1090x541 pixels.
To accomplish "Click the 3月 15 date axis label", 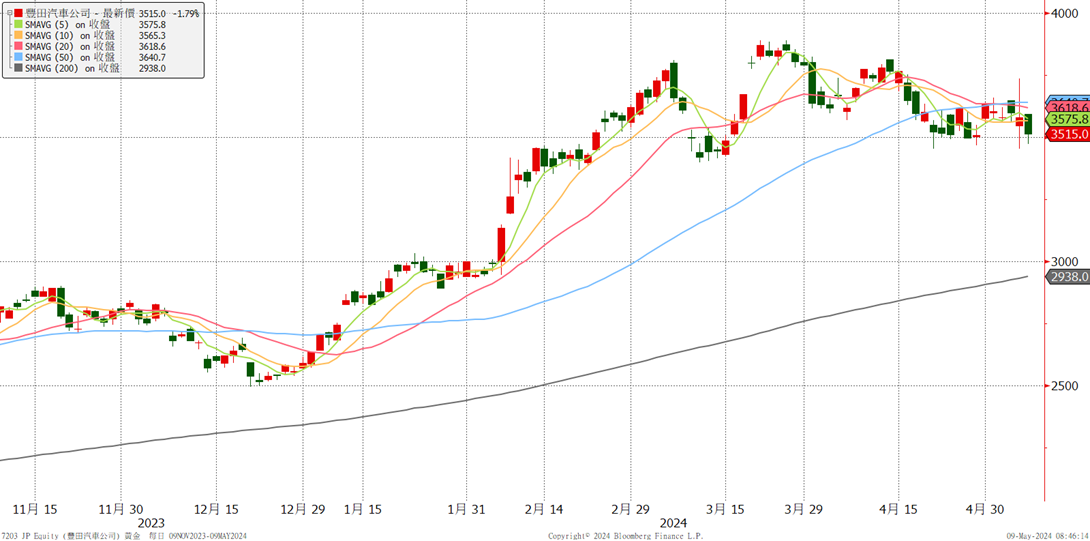I will (x=723, y=509).
